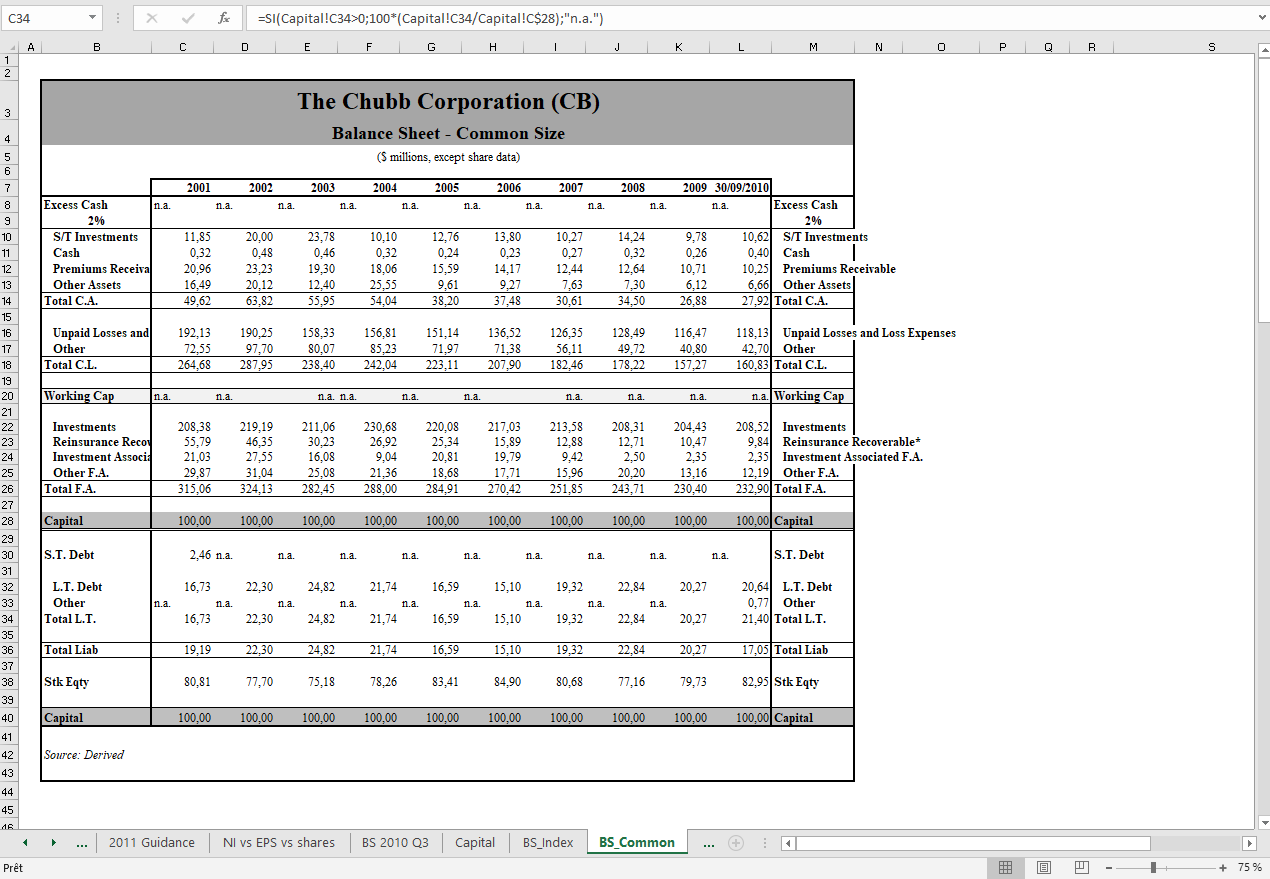The image size is (1270, 879).
Task: Click the 2001 year column heading
Action: (x=199, y=188)
